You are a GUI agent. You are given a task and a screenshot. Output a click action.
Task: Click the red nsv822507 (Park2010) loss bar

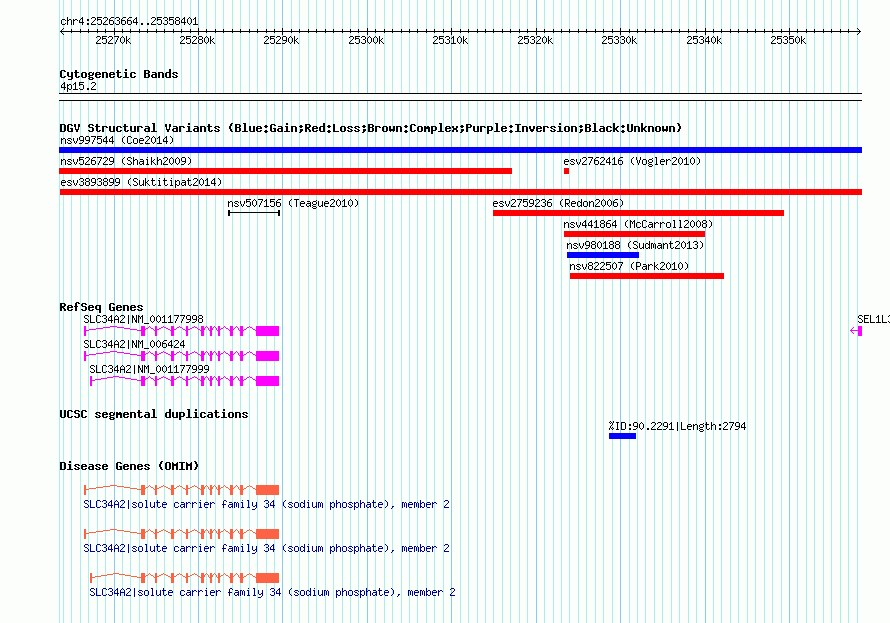coord(647,276)
